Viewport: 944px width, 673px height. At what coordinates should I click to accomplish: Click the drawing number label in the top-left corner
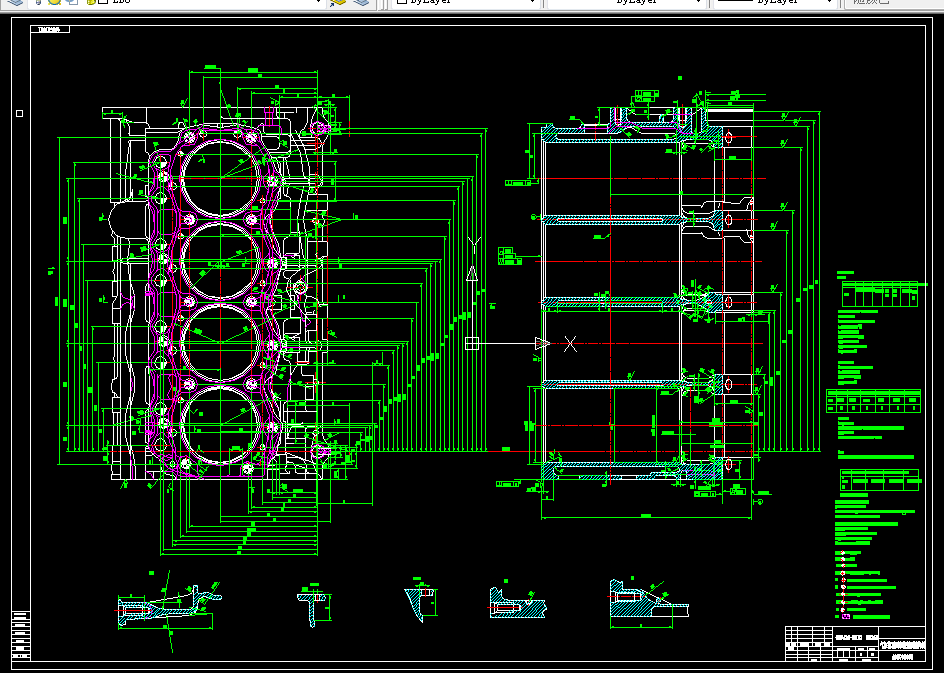(50, 29)
